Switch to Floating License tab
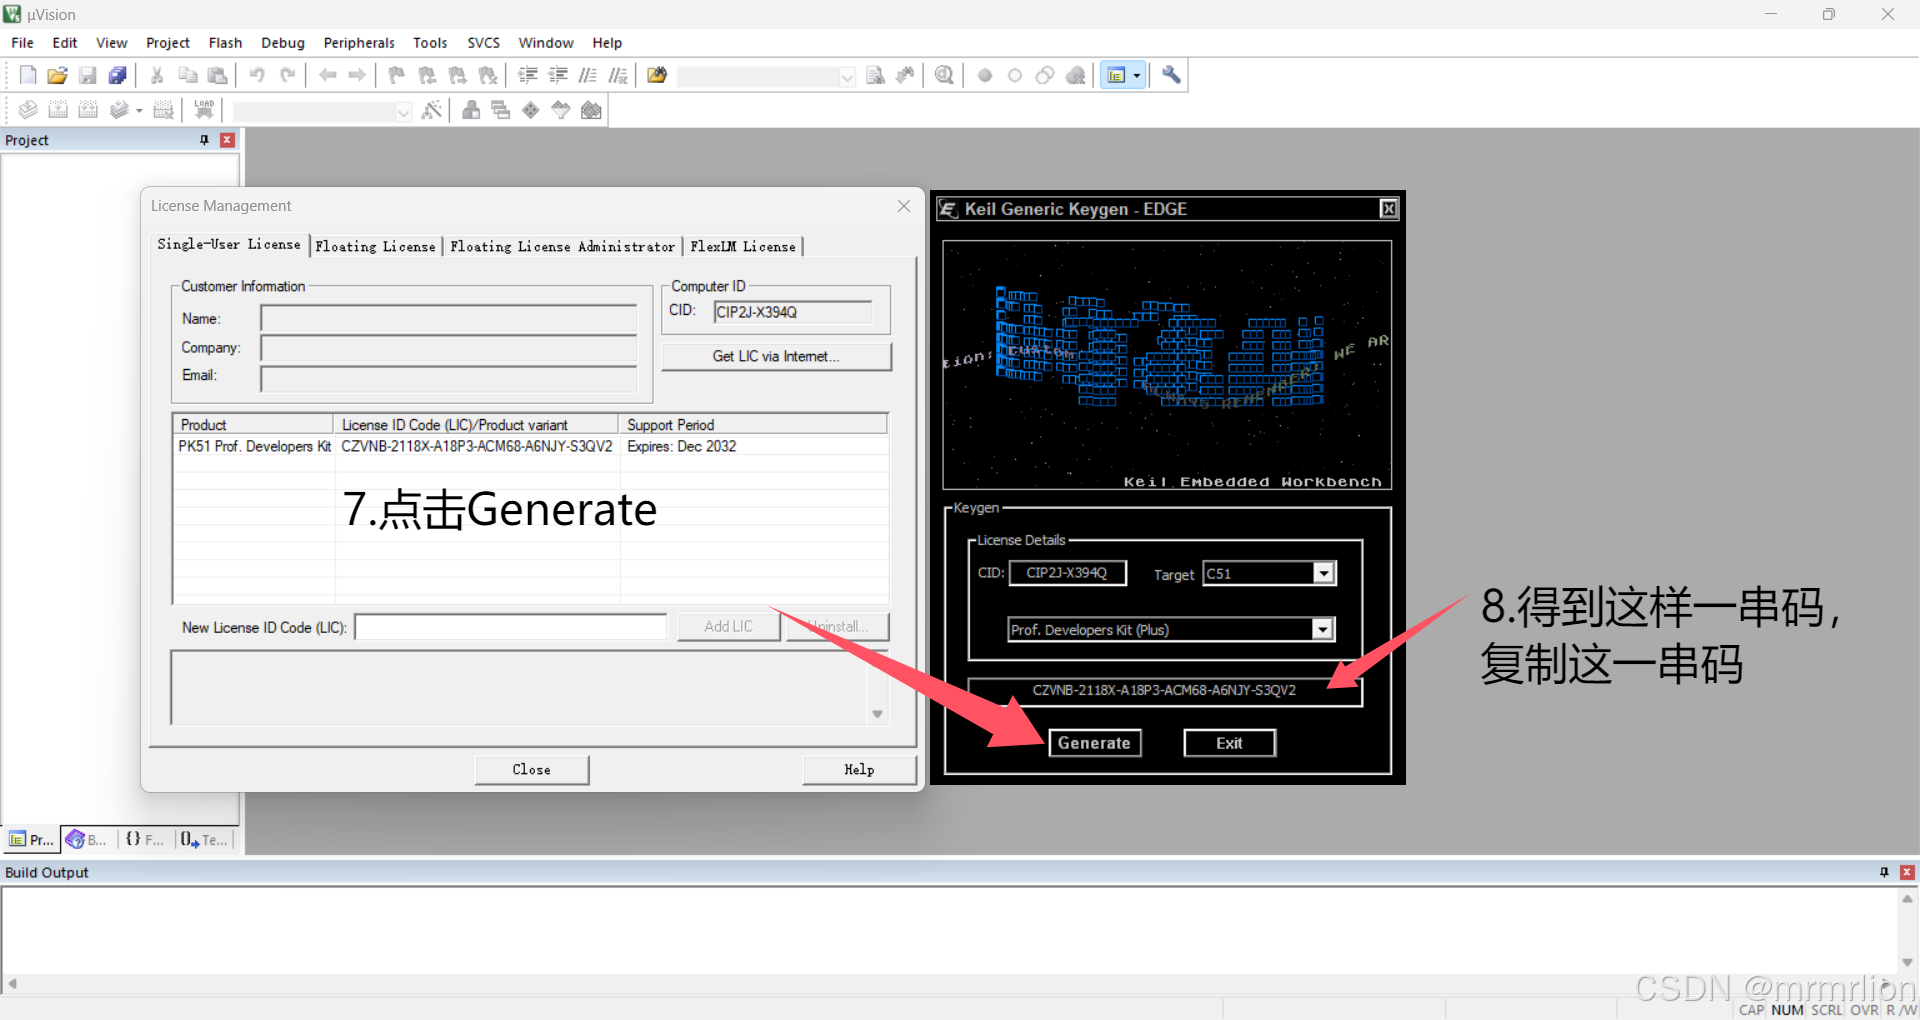 click(x=376, y=246)
